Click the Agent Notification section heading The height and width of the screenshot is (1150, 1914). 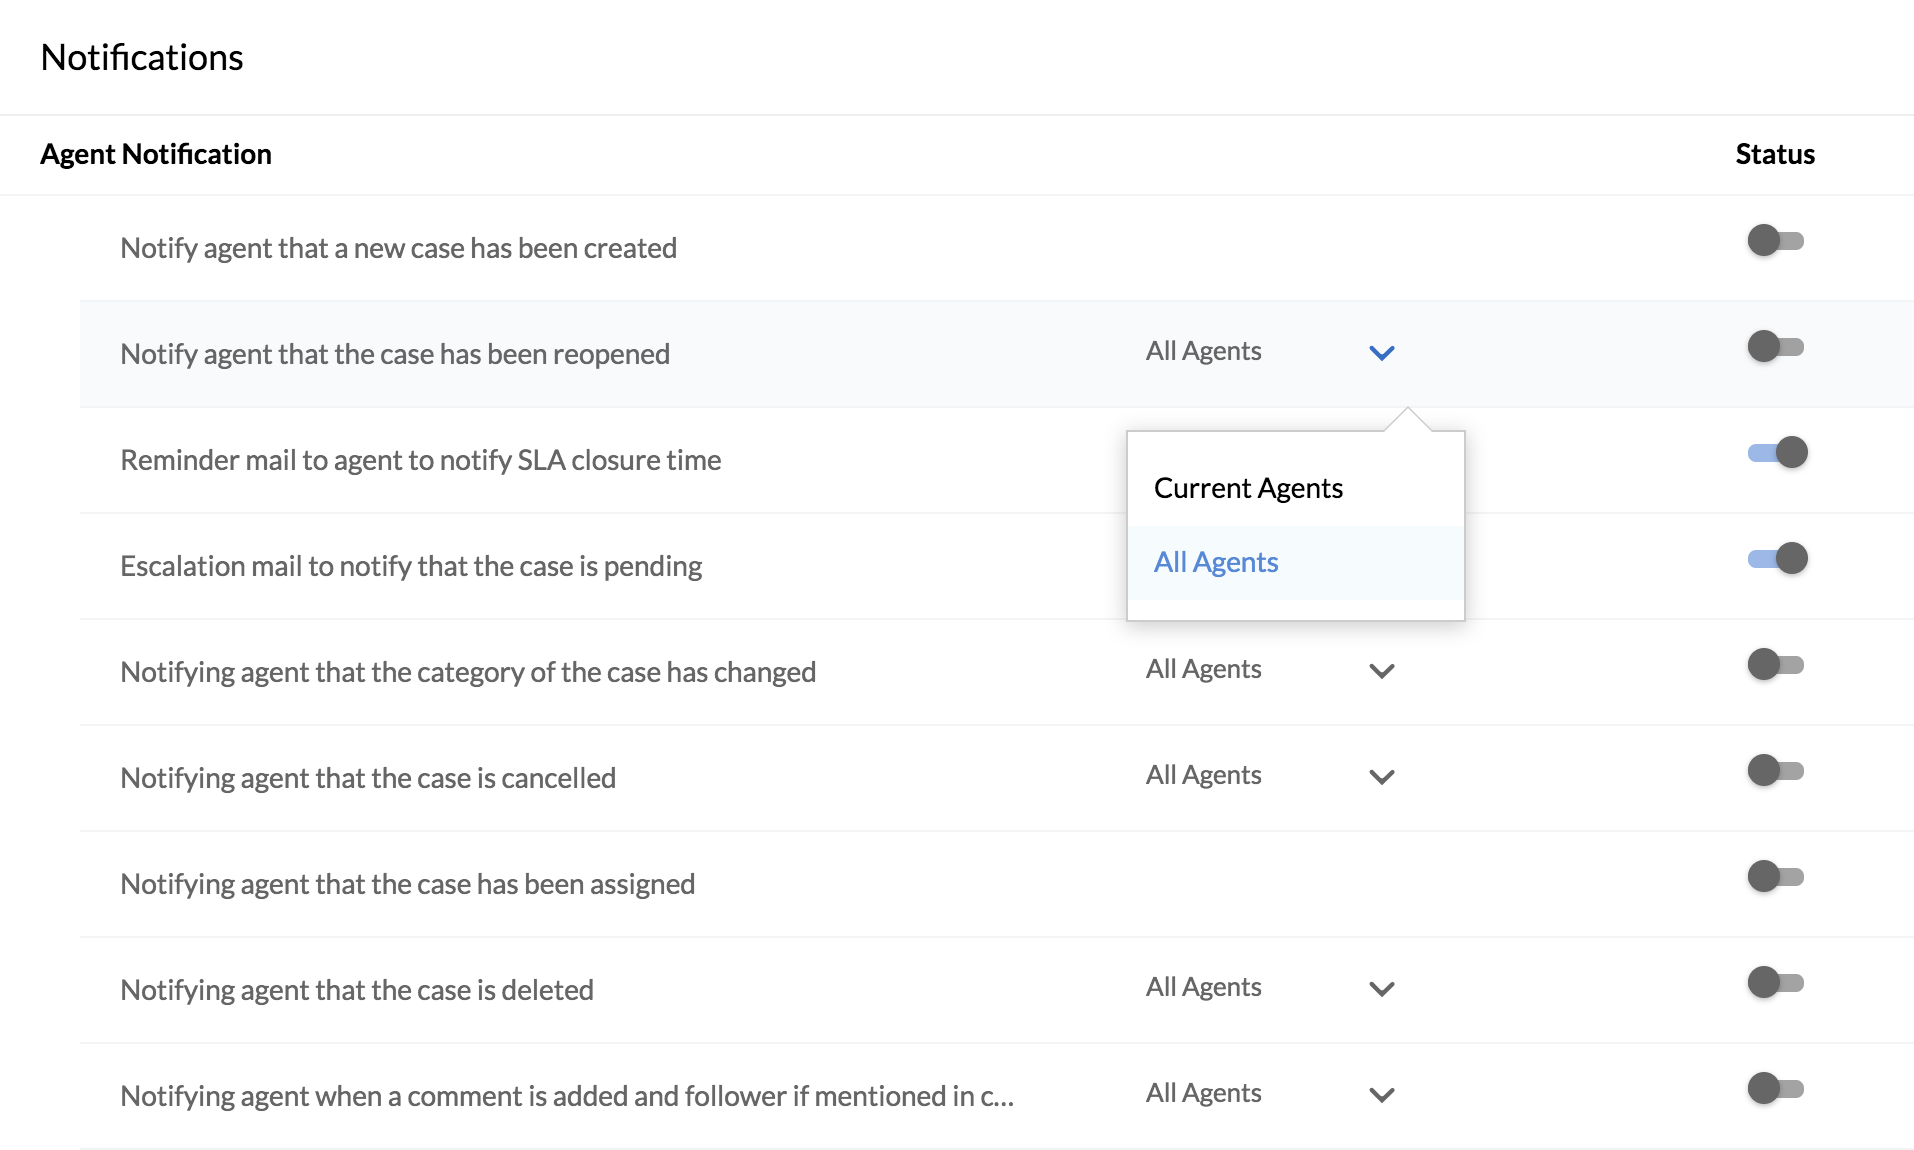(x=156, y=154)
